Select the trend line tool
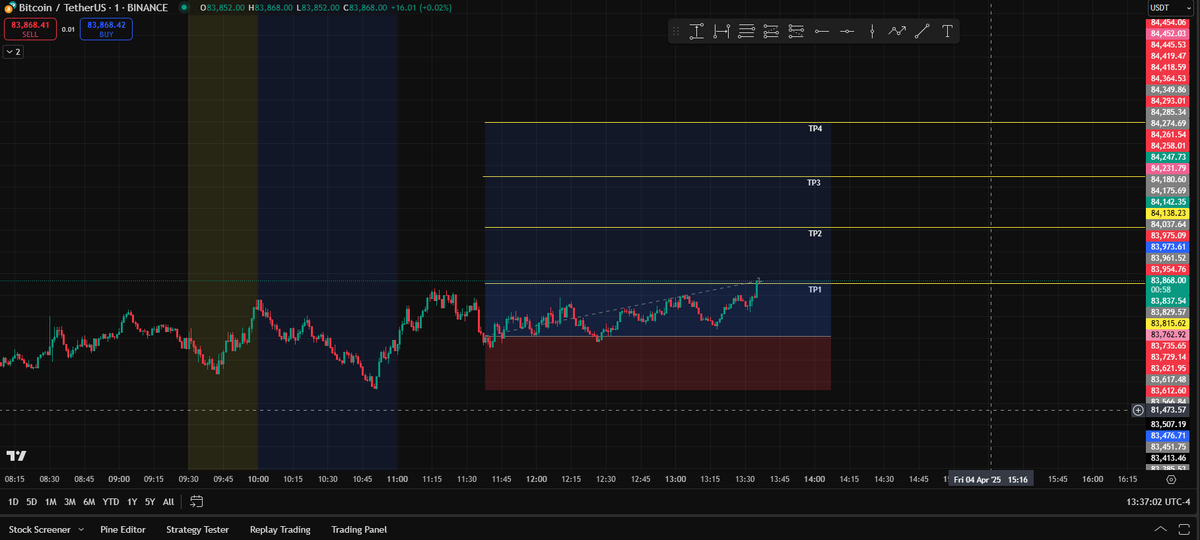 point(922,32)
